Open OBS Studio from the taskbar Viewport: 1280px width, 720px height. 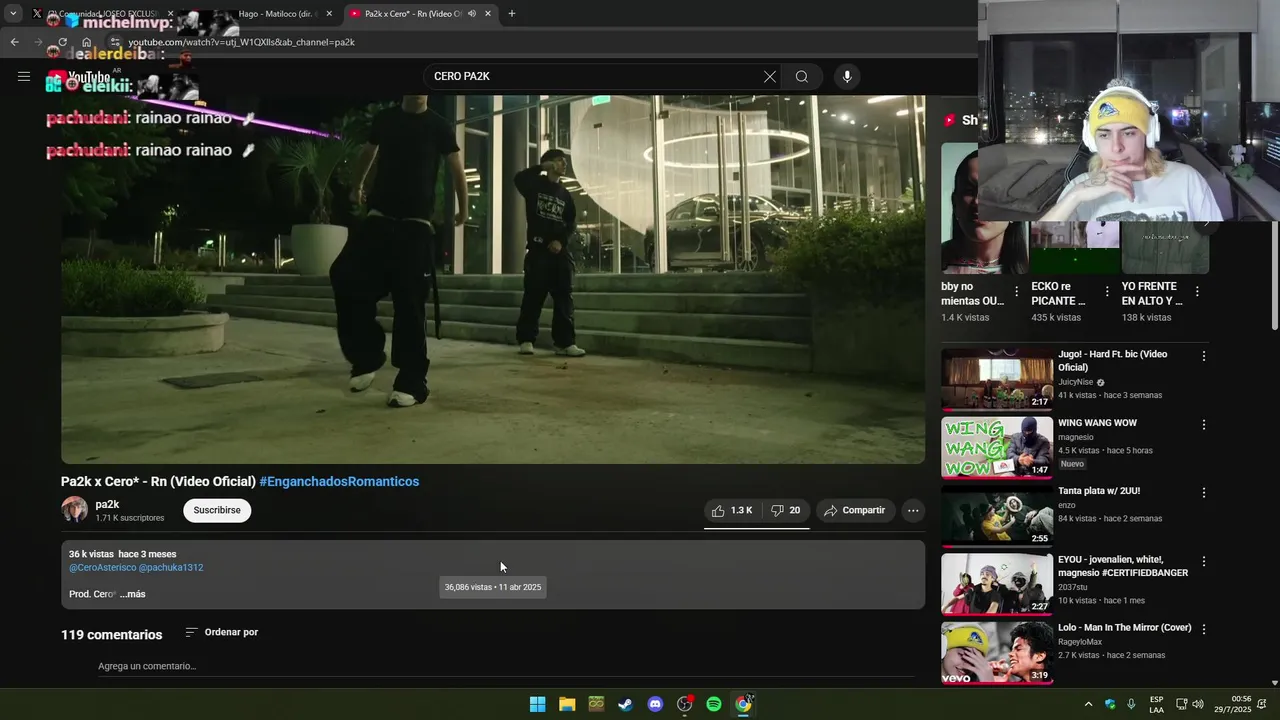coord(685,704)
